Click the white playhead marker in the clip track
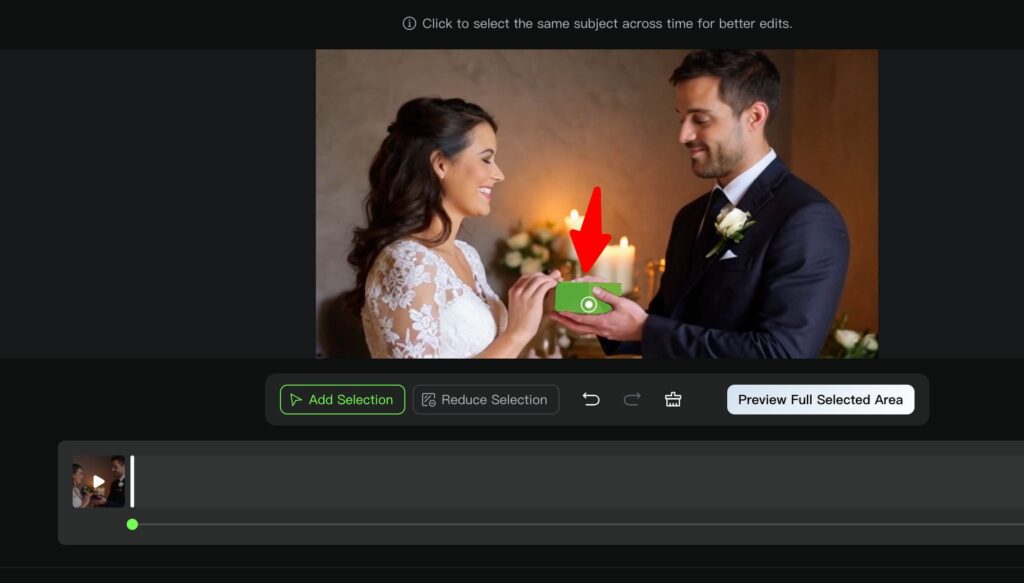This screenshot has height=583, width=1024. click(132, 481)
